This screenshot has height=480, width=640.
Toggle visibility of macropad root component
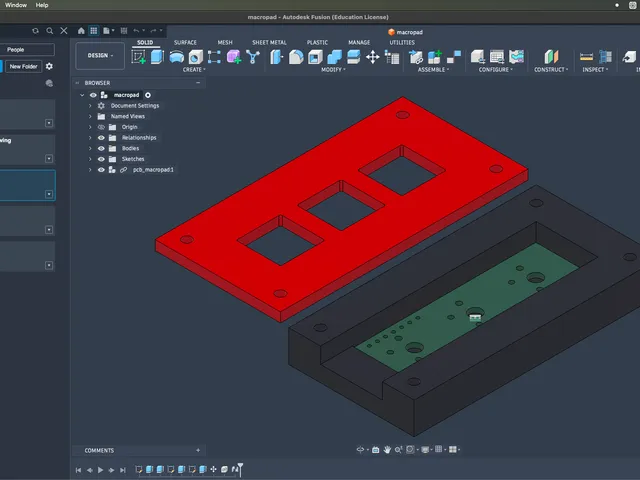(x=93, y=95)
